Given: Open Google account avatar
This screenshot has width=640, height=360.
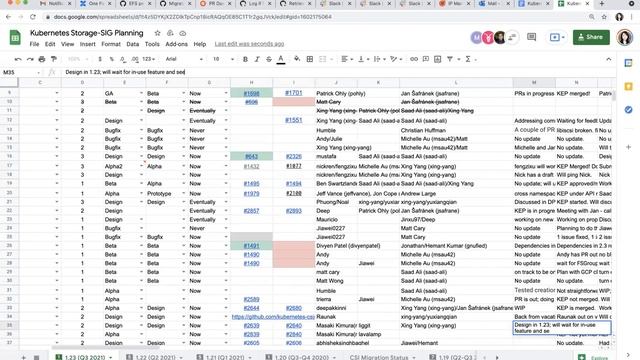Looking at the screenshot, I should (x=624, y=37).
